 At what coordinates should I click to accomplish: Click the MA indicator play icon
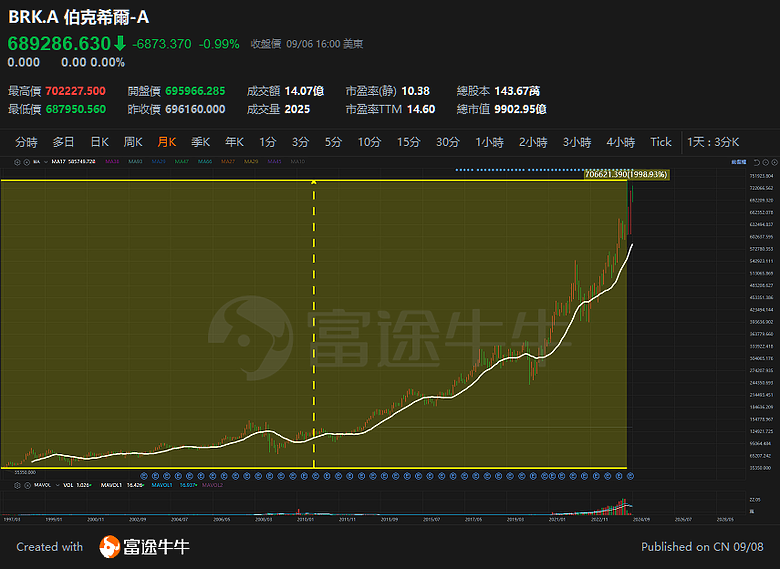click(26, 162)
